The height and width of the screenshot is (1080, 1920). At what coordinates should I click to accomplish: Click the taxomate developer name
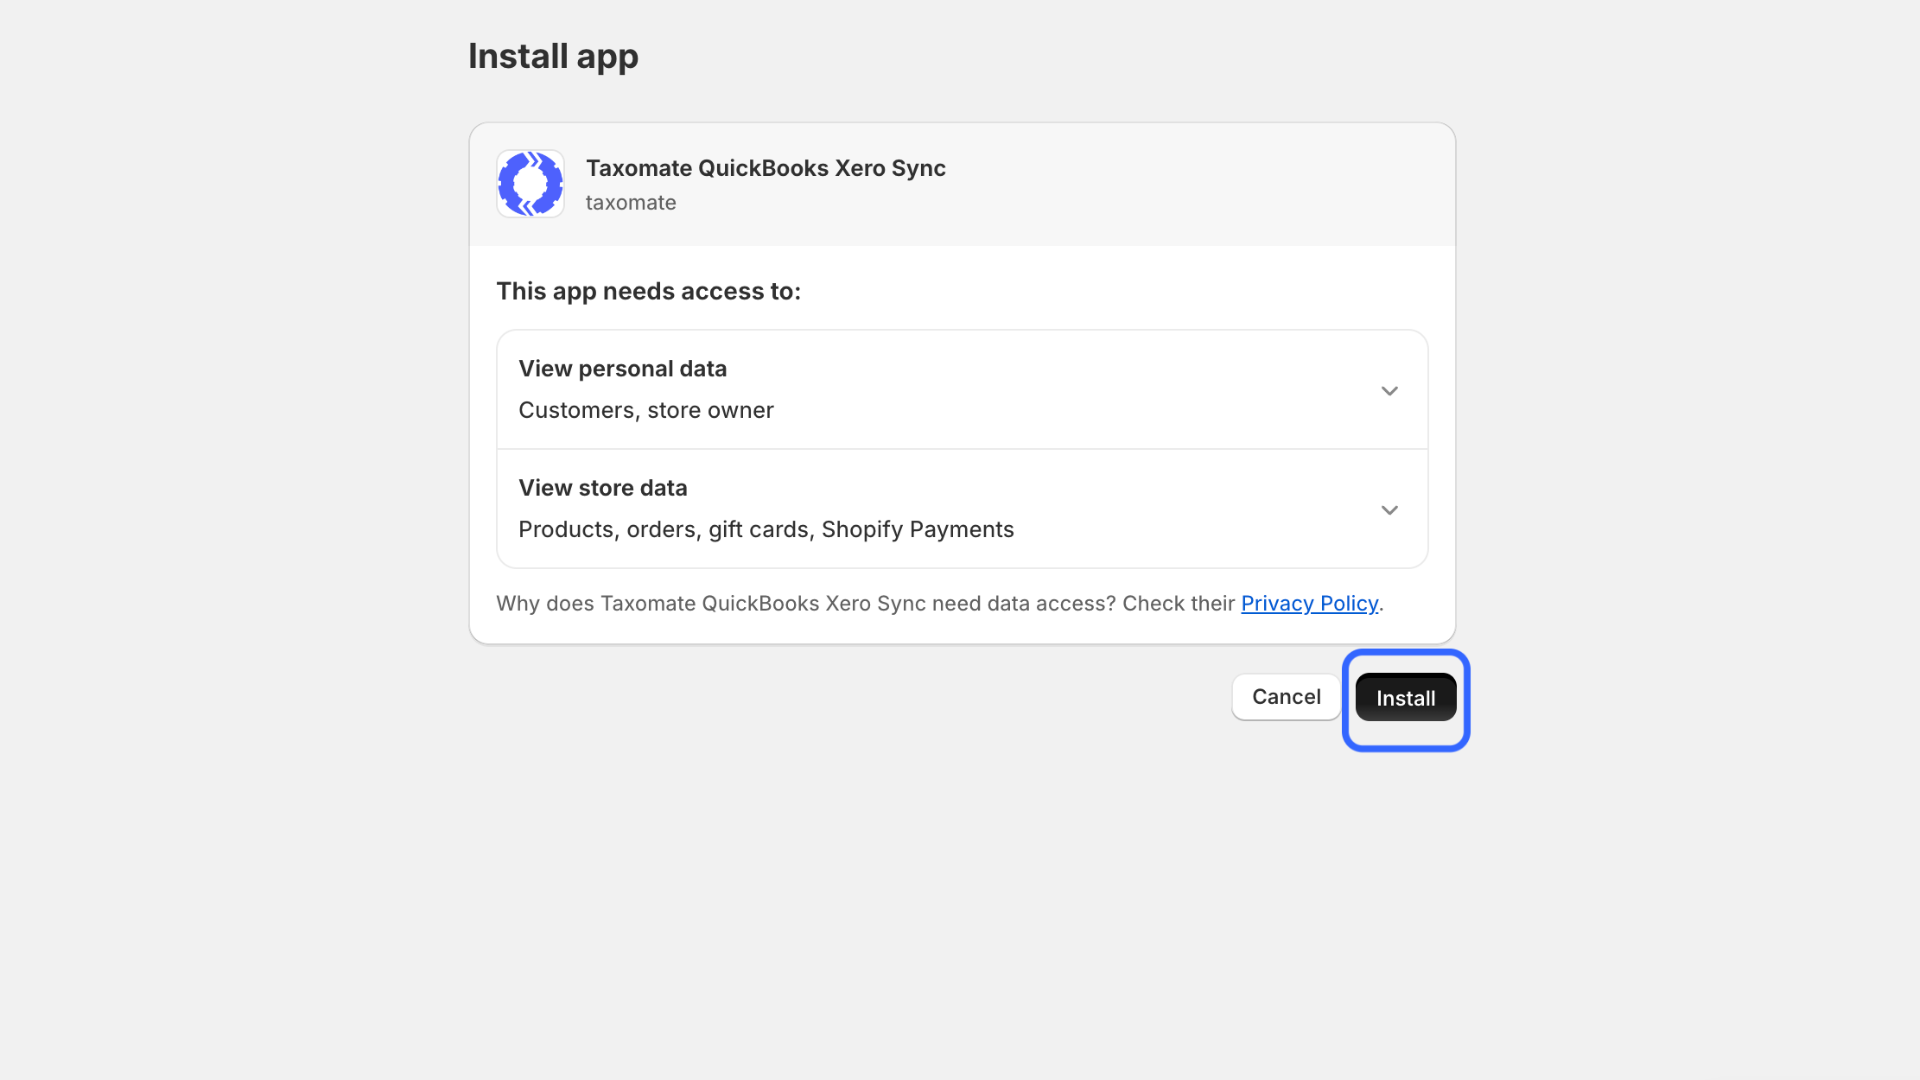click(x=631, y=203)
